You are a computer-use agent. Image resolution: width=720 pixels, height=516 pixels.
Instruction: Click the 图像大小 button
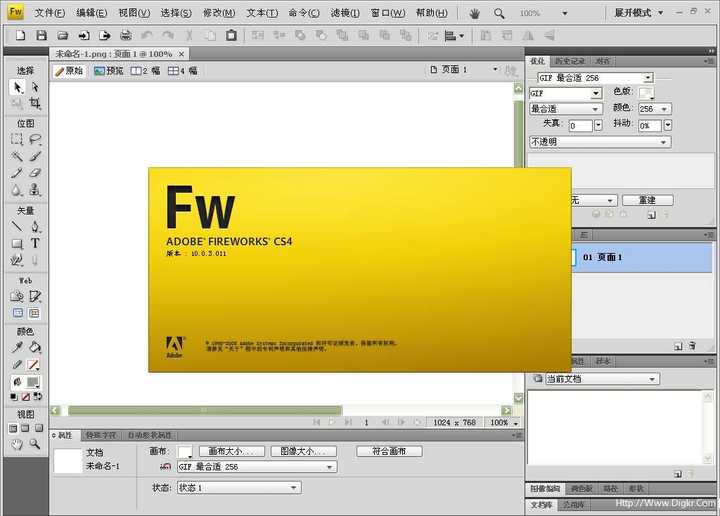(303, 451)
